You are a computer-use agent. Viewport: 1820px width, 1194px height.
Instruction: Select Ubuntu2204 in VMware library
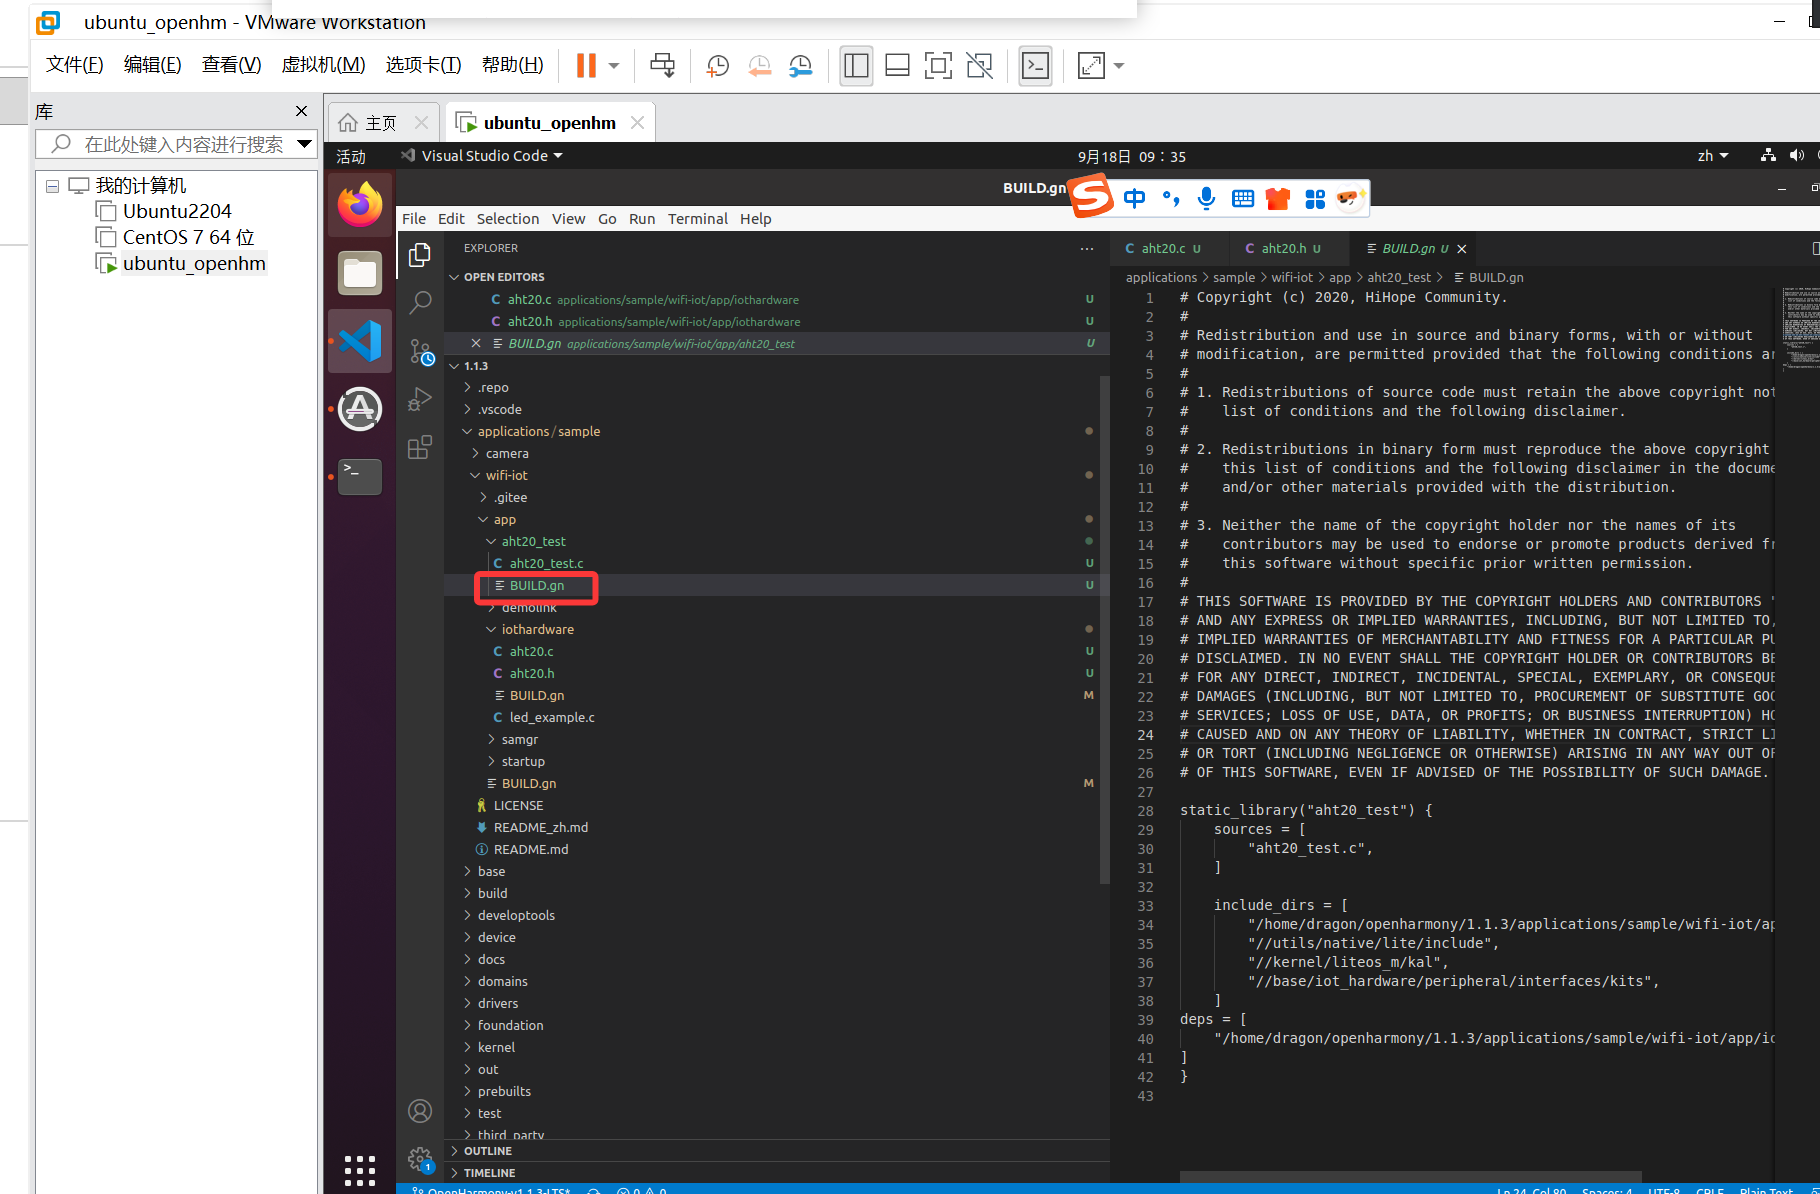point(177,211)
